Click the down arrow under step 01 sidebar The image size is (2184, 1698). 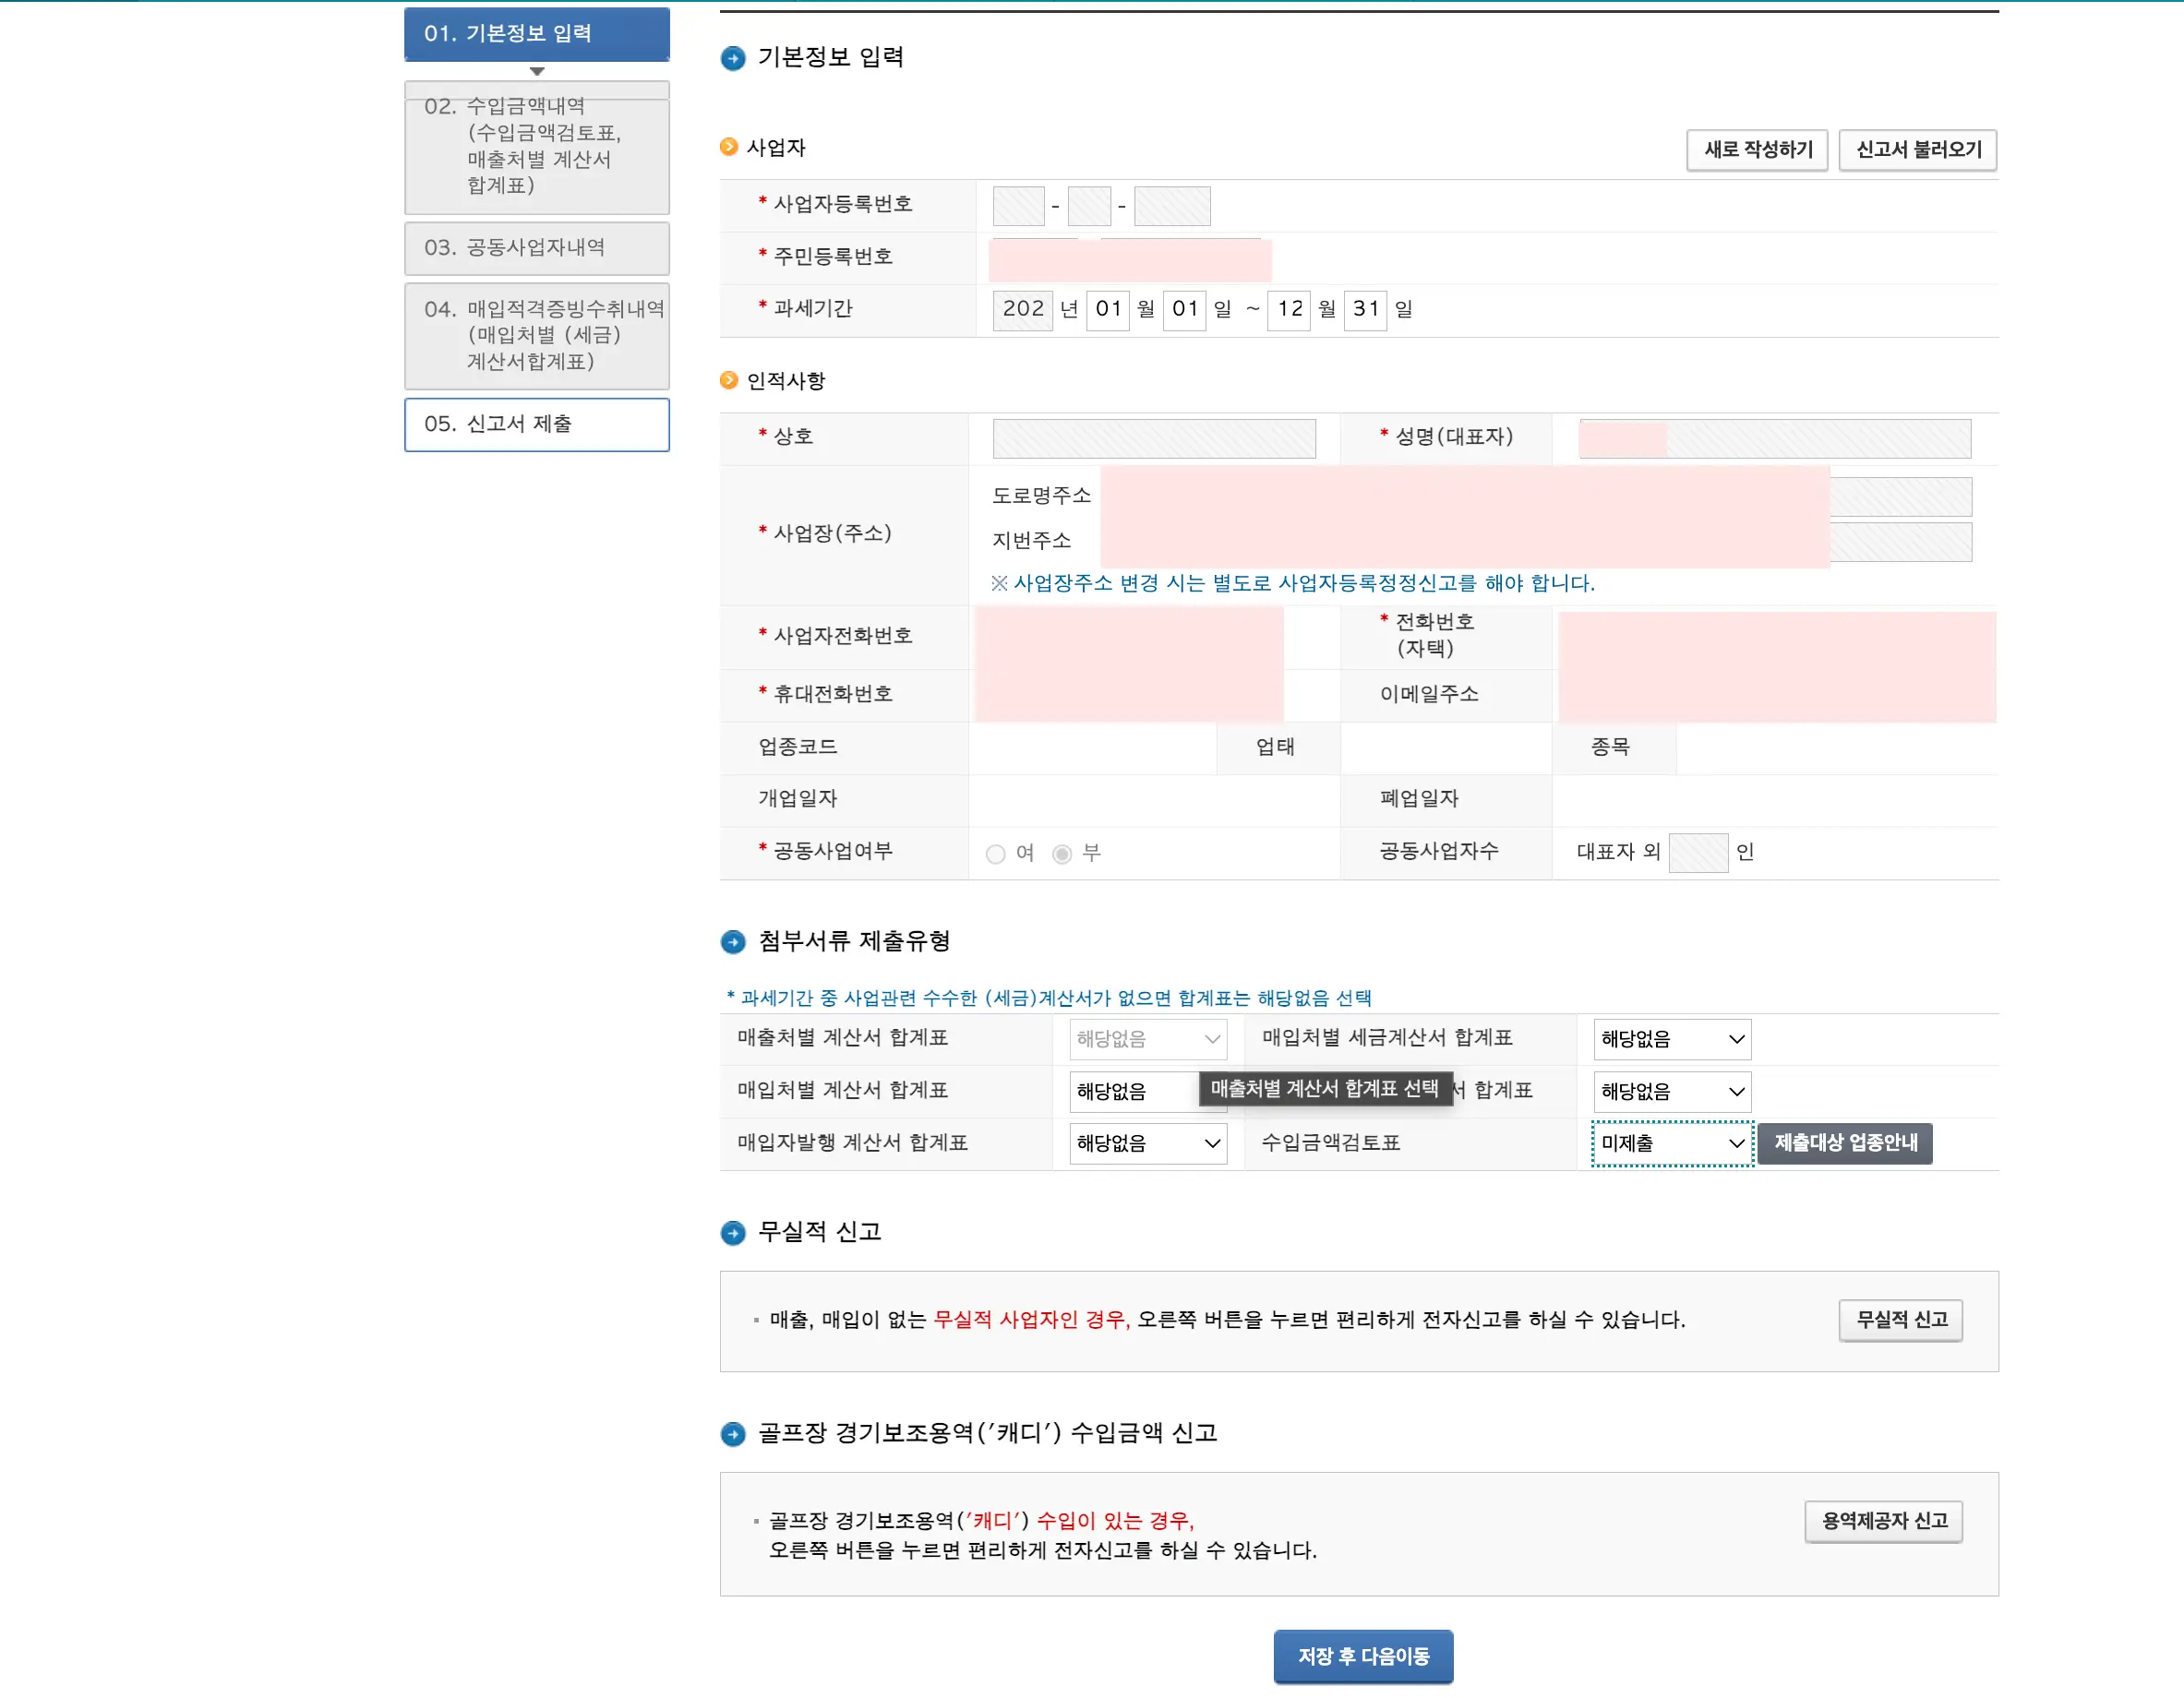click(537, 71)
